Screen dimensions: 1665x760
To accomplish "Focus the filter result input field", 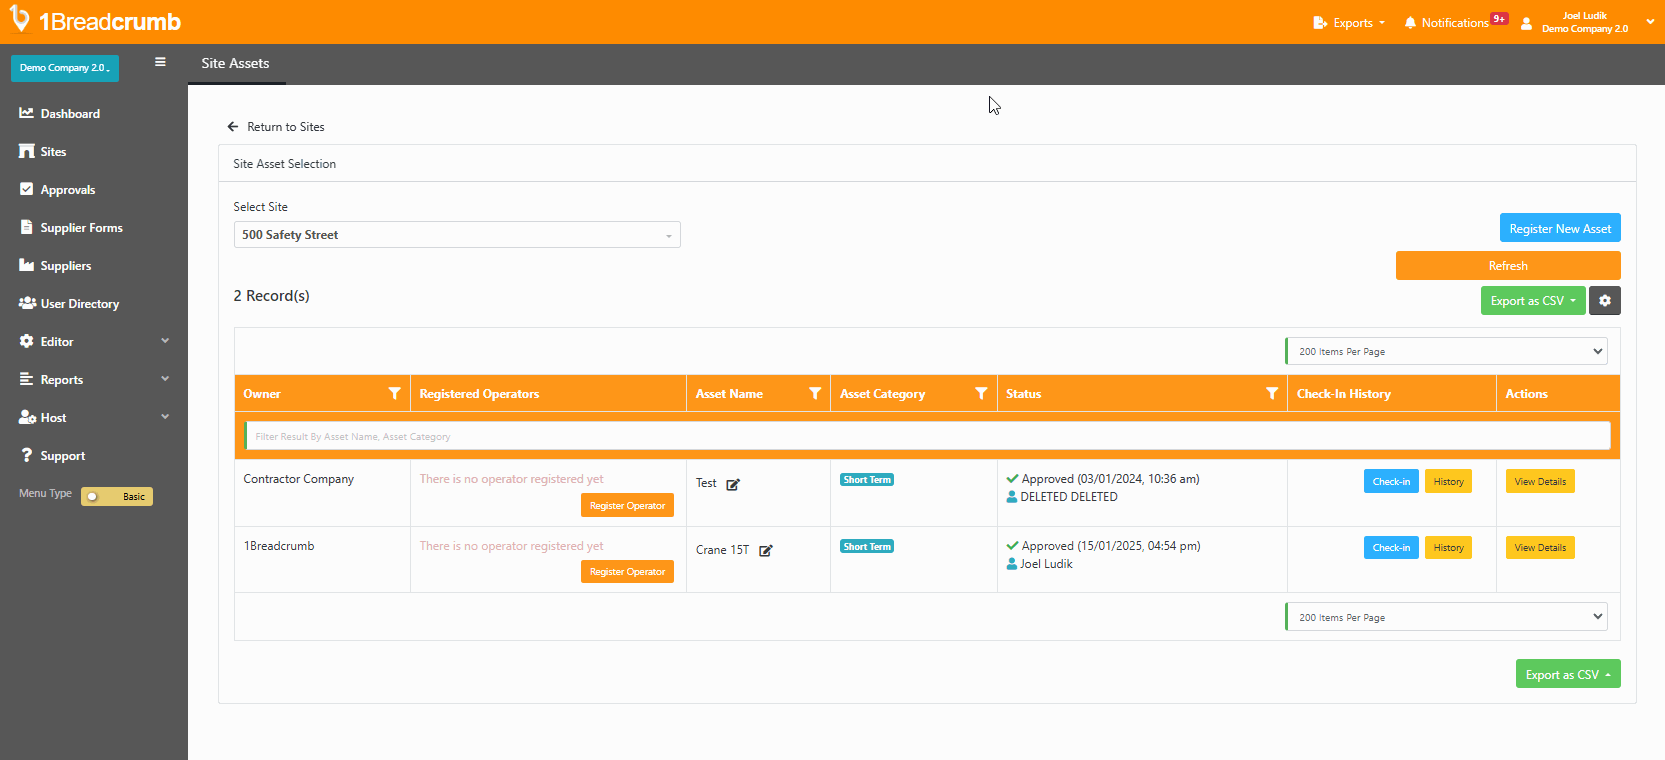I will [928, 436].
